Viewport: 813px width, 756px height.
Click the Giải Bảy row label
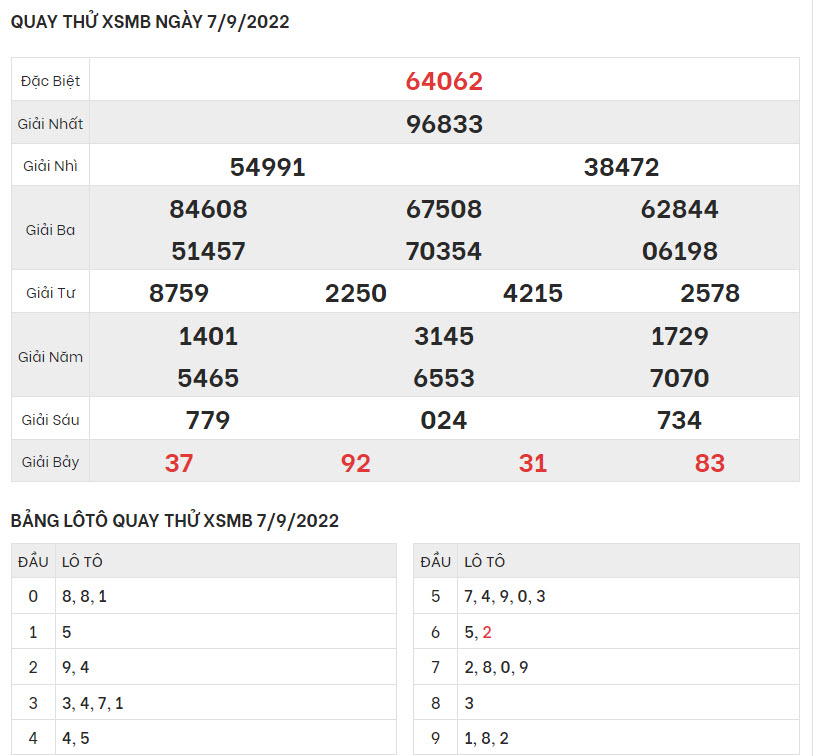pyautogui.click(x=50, y=463)
